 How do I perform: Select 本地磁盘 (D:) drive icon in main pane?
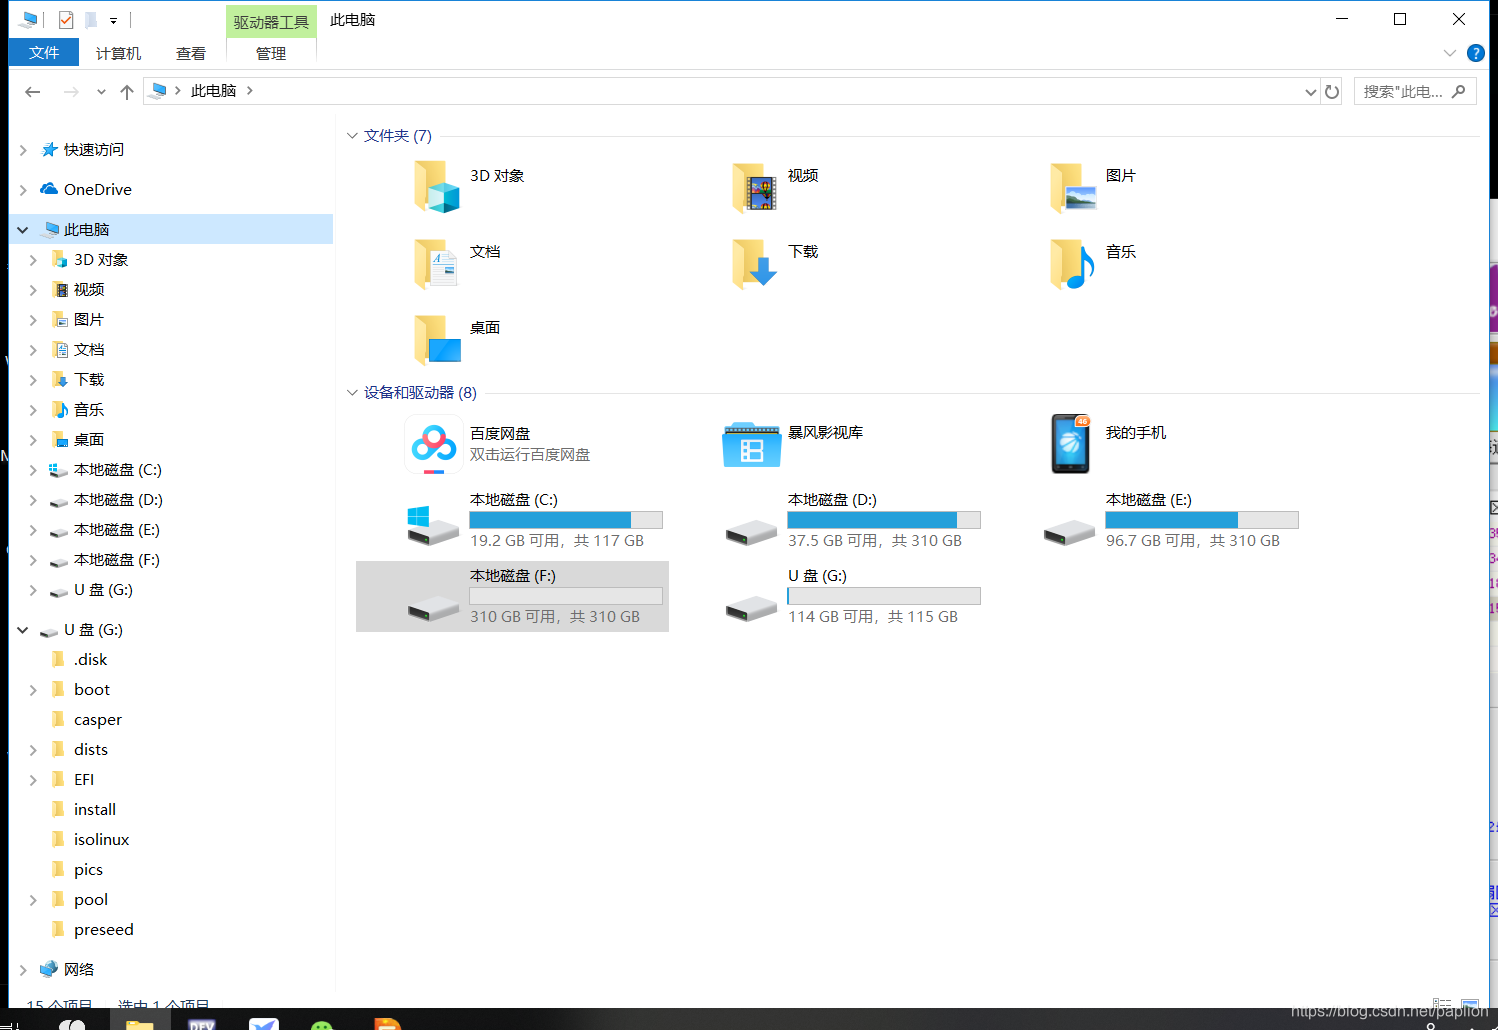click(x=752, y=532)
